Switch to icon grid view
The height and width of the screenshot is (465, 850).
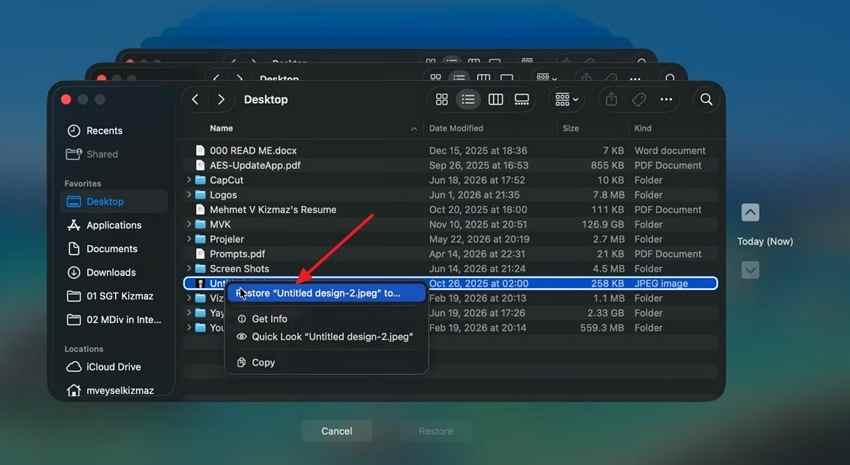(x=442, y=99)
